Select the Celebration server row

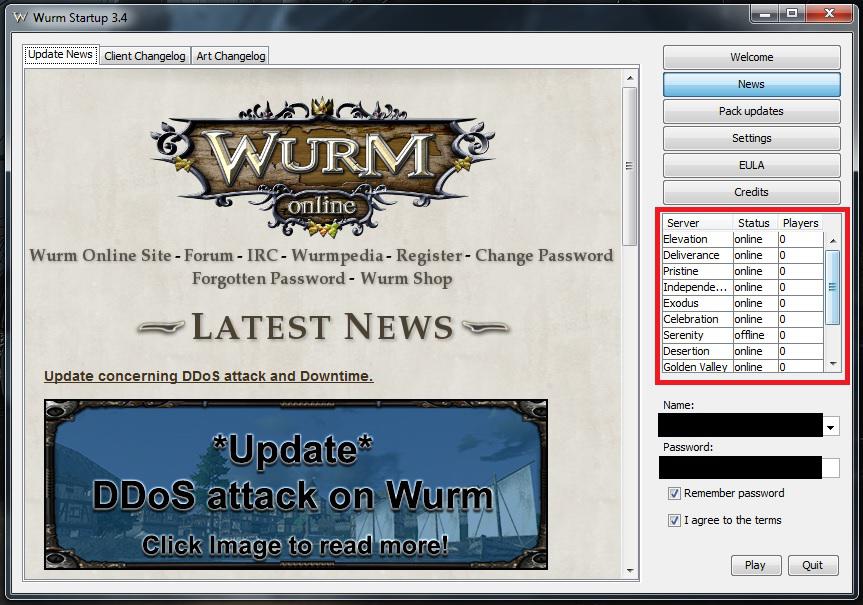743,319
